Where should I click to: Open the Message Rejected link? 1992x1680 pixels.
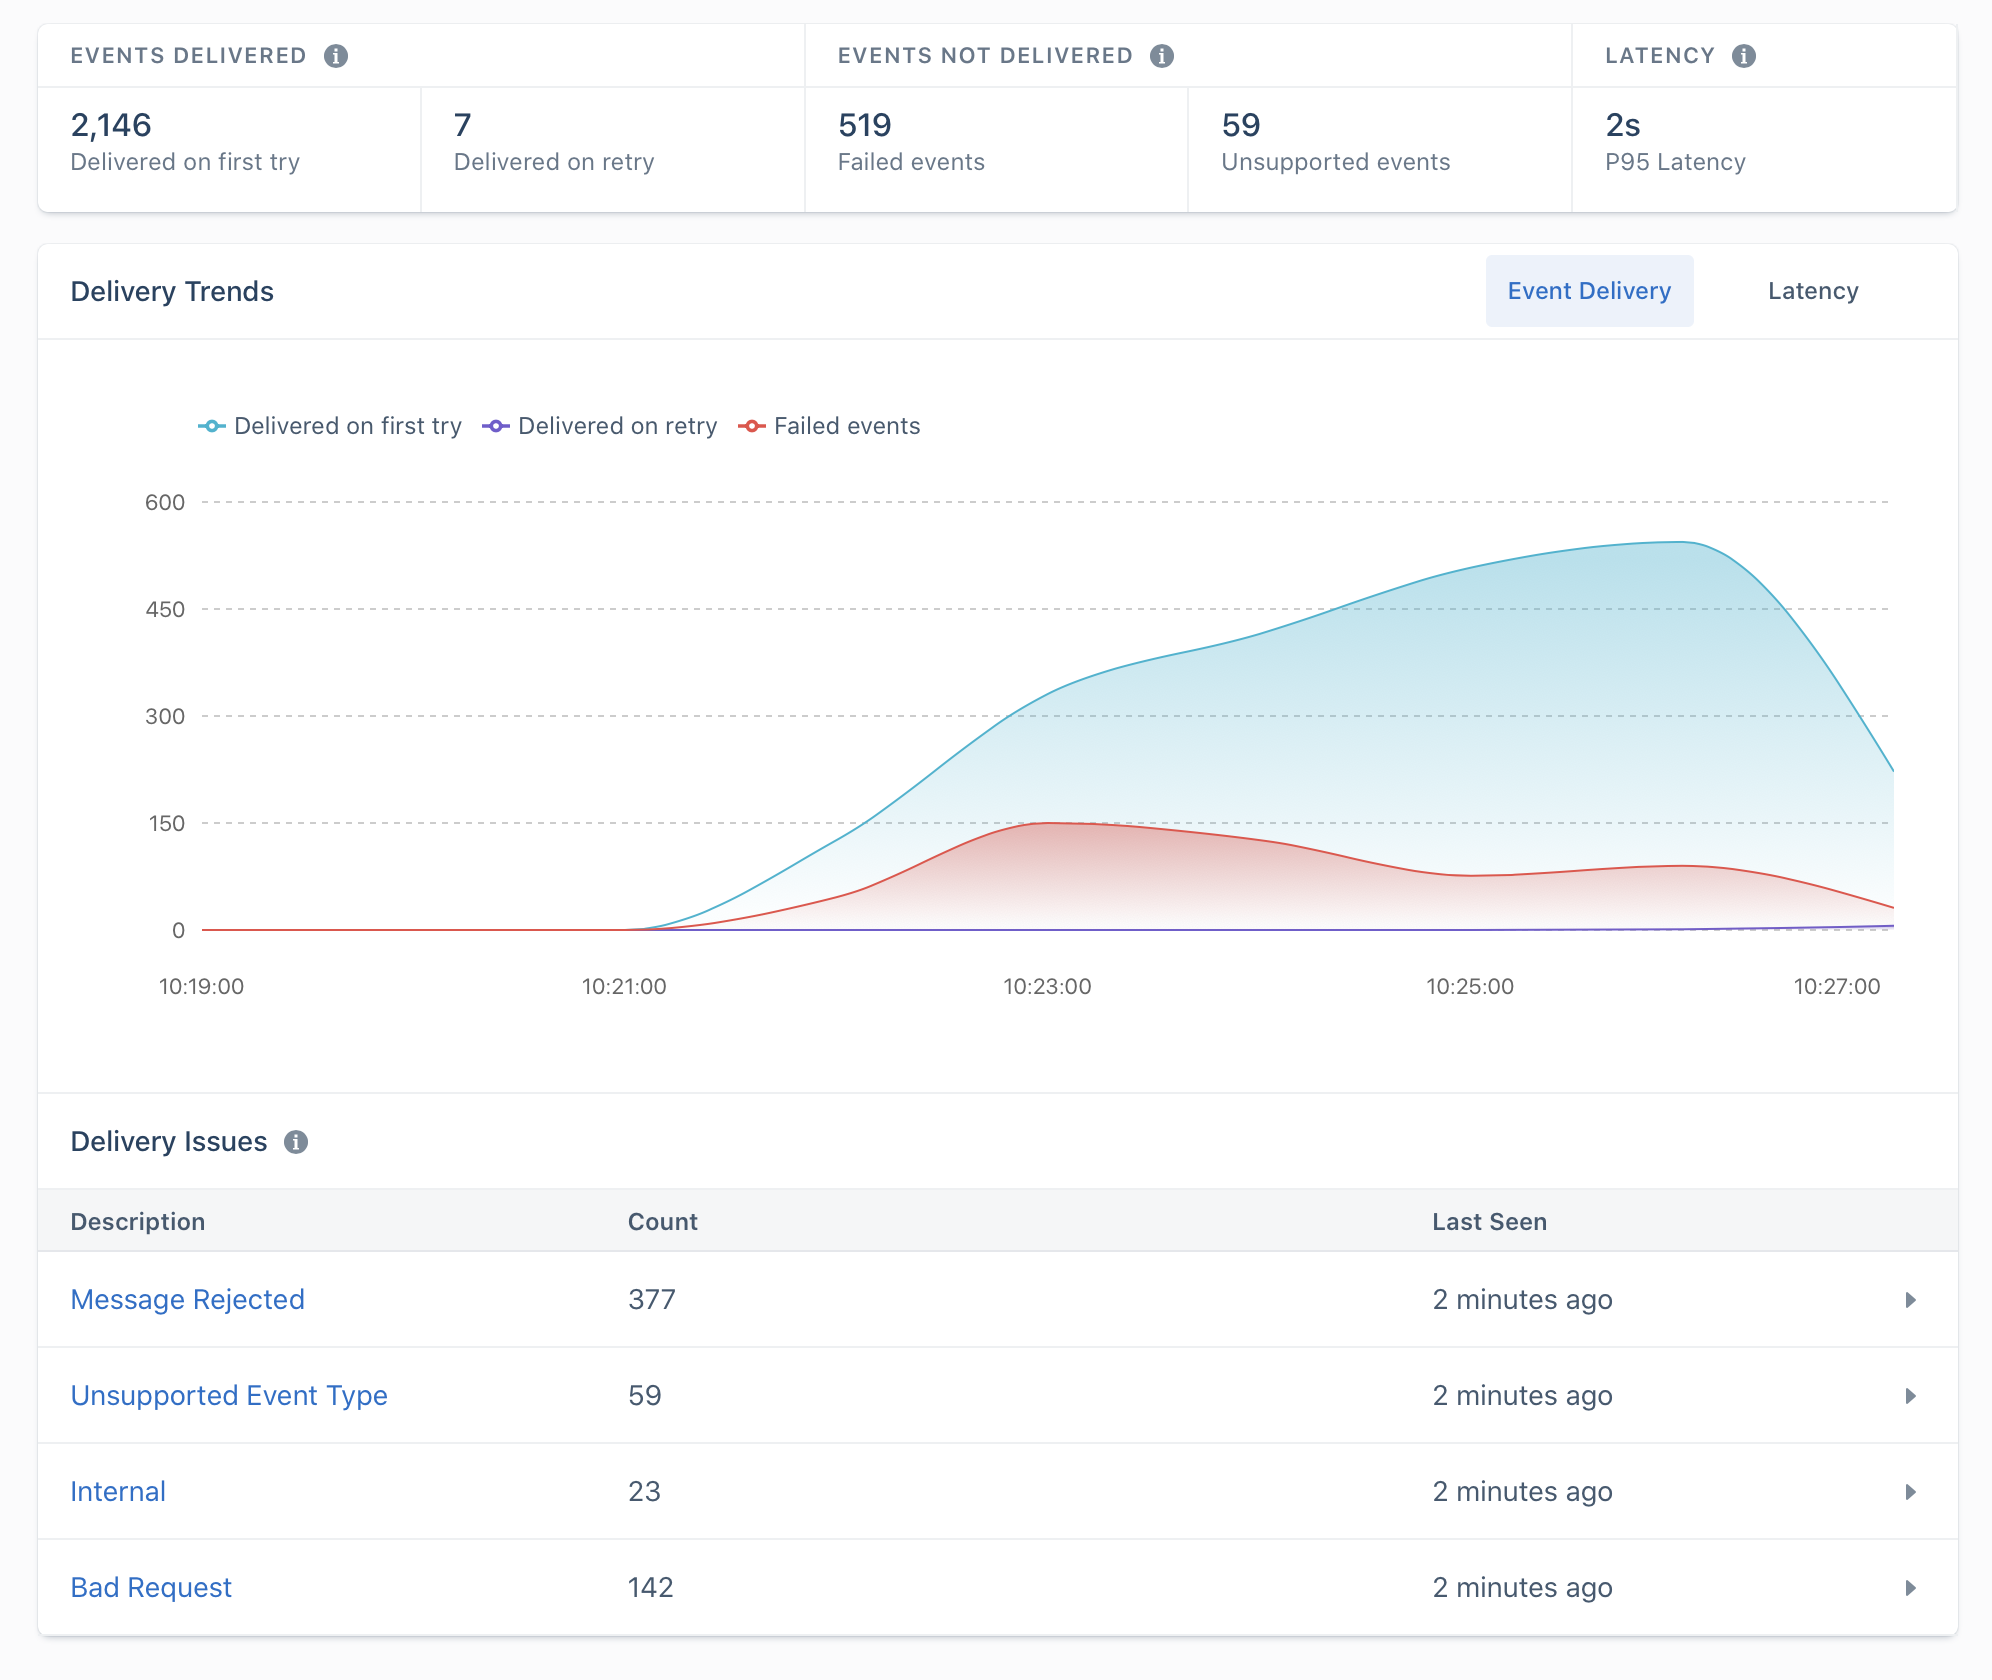point(187,1299)
